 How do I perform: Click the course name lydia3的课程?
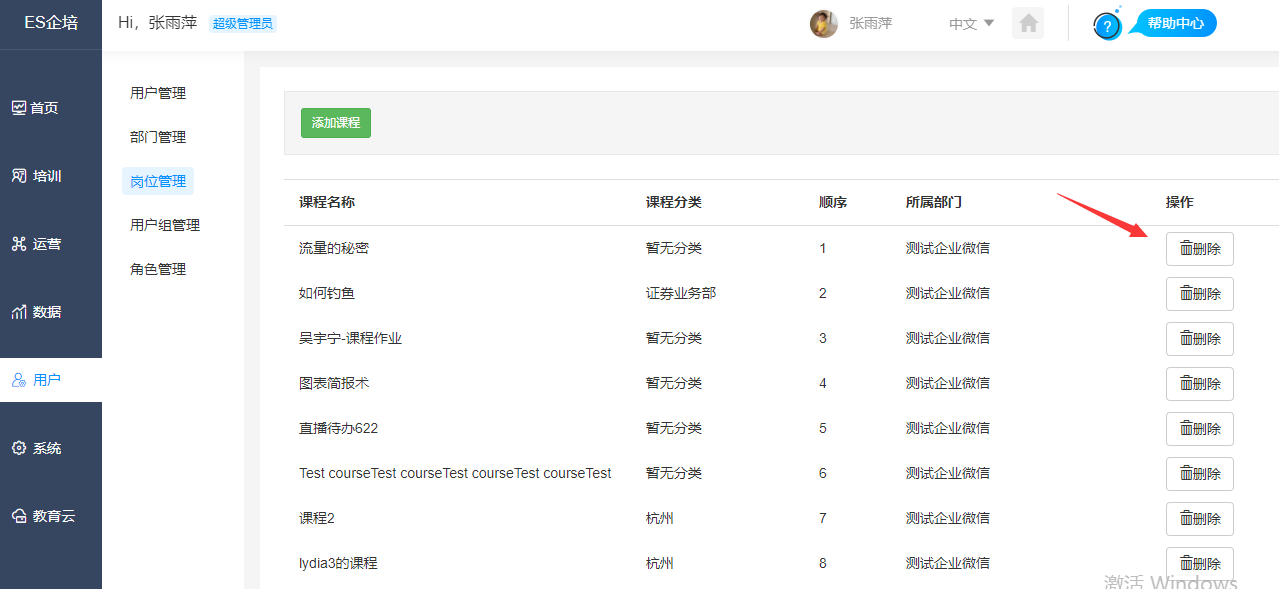338,563
